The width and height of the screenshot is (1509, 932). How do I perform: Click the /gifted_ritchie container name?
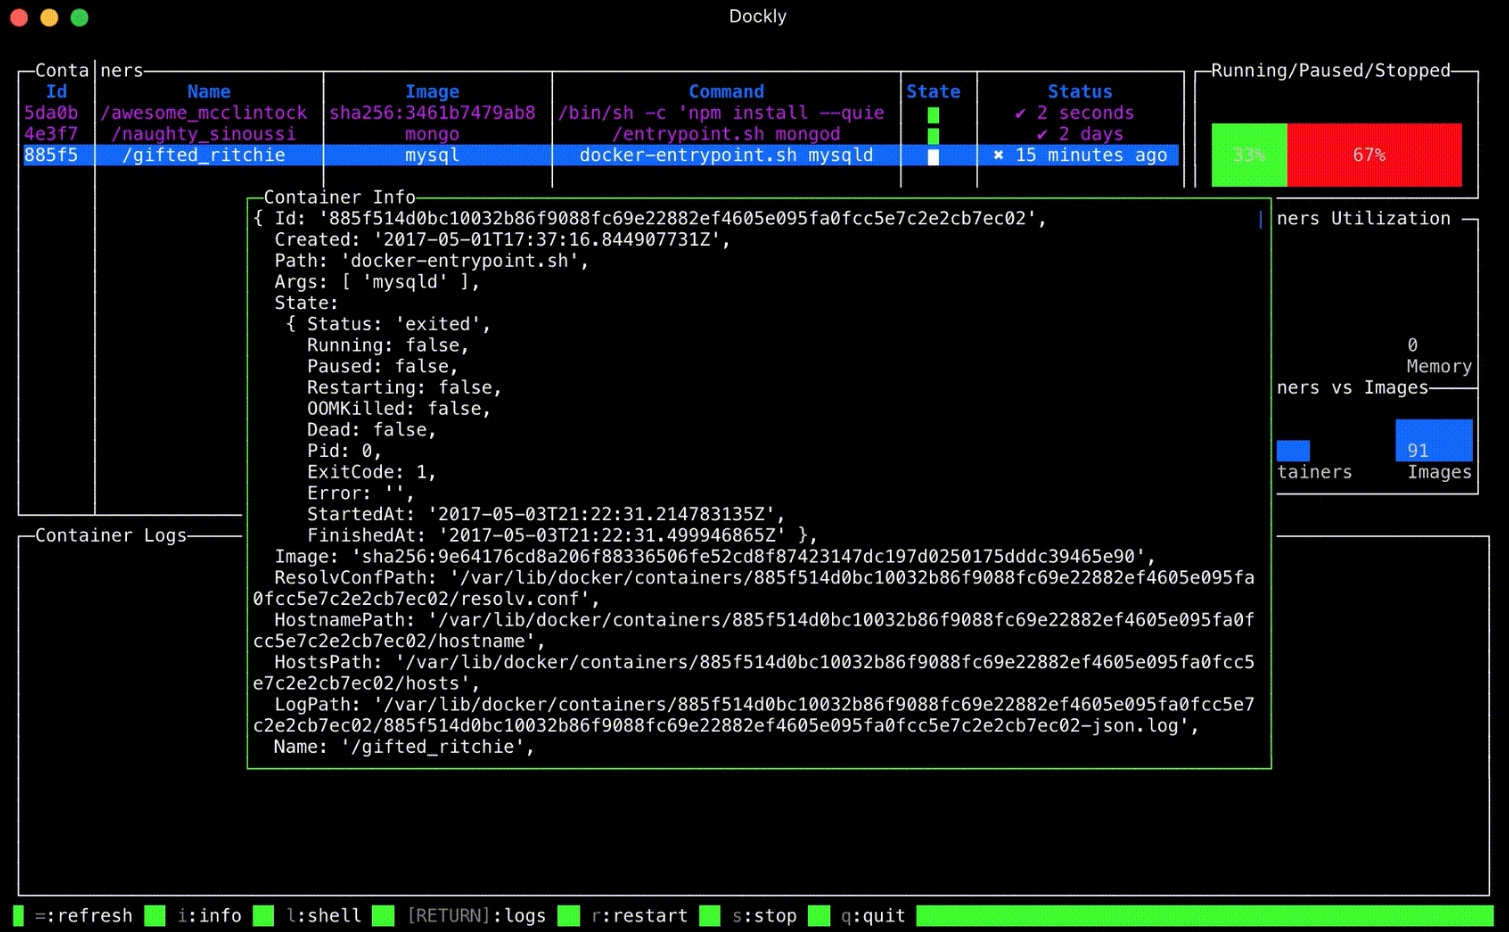[x=203, y=155]
